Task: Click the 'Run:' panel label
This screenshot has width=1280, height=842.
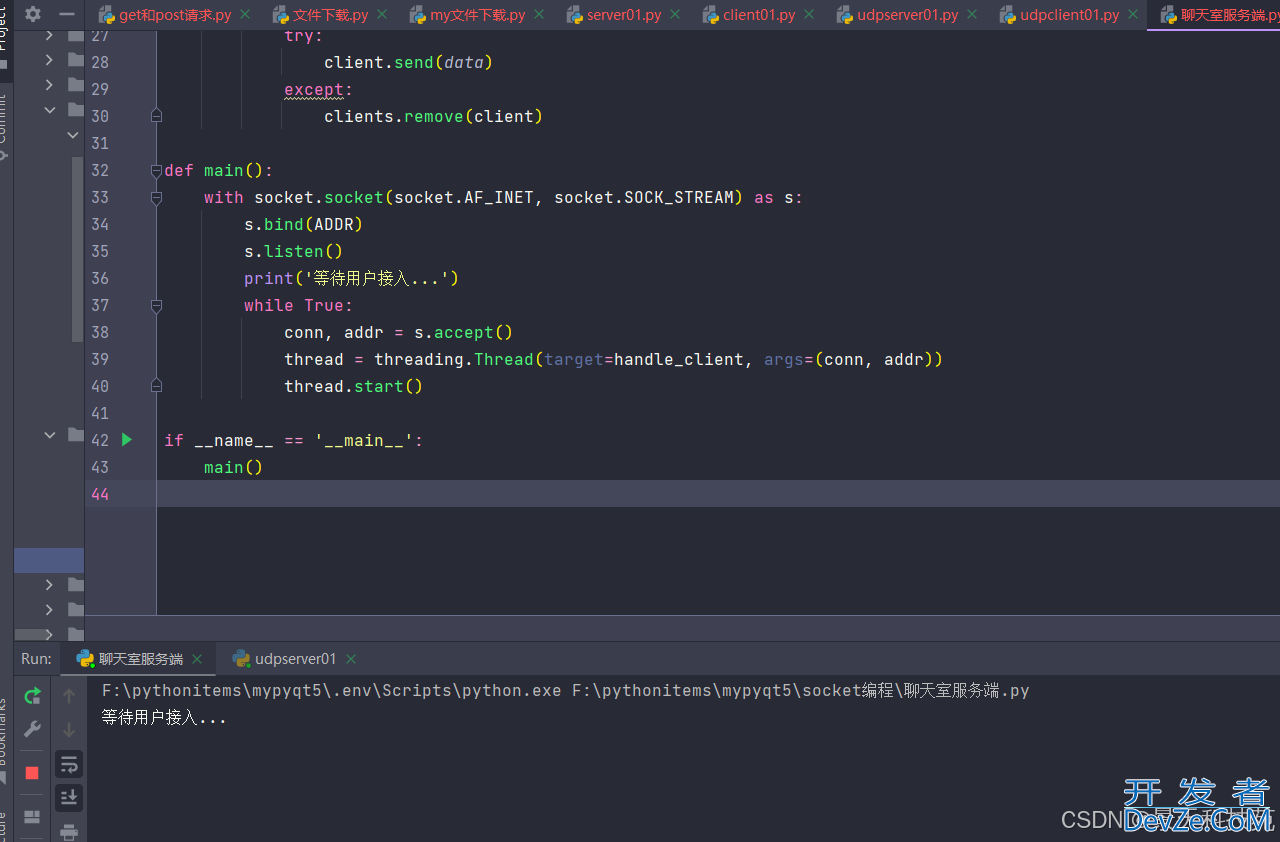Action: (36, 659)
